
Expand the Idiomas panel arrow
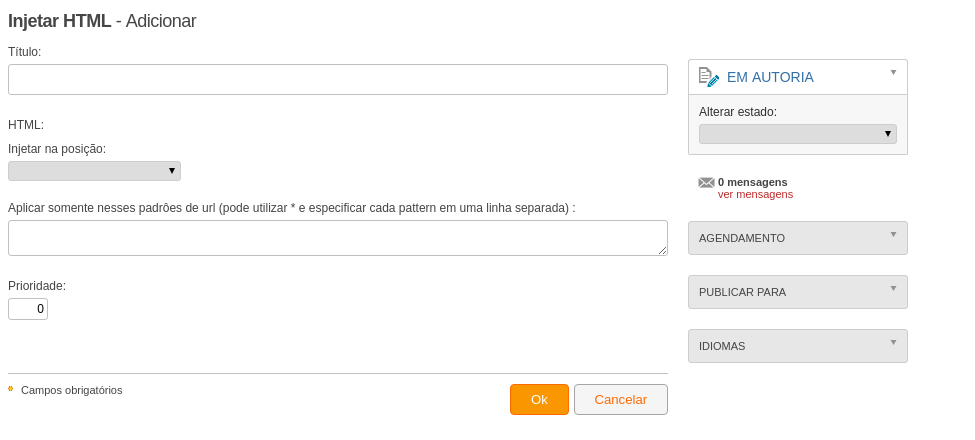(x=894, y=342)
